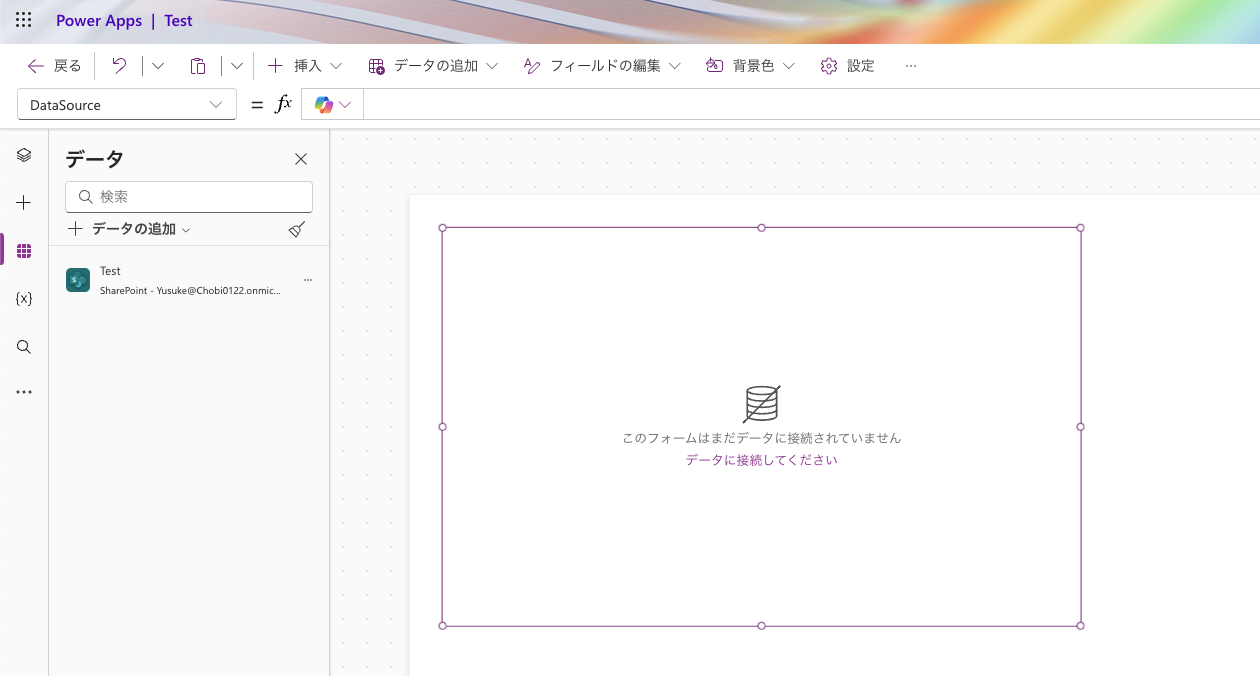
Task: Click the Paste icon in the toolbar
Action: [x=198, y=65]
